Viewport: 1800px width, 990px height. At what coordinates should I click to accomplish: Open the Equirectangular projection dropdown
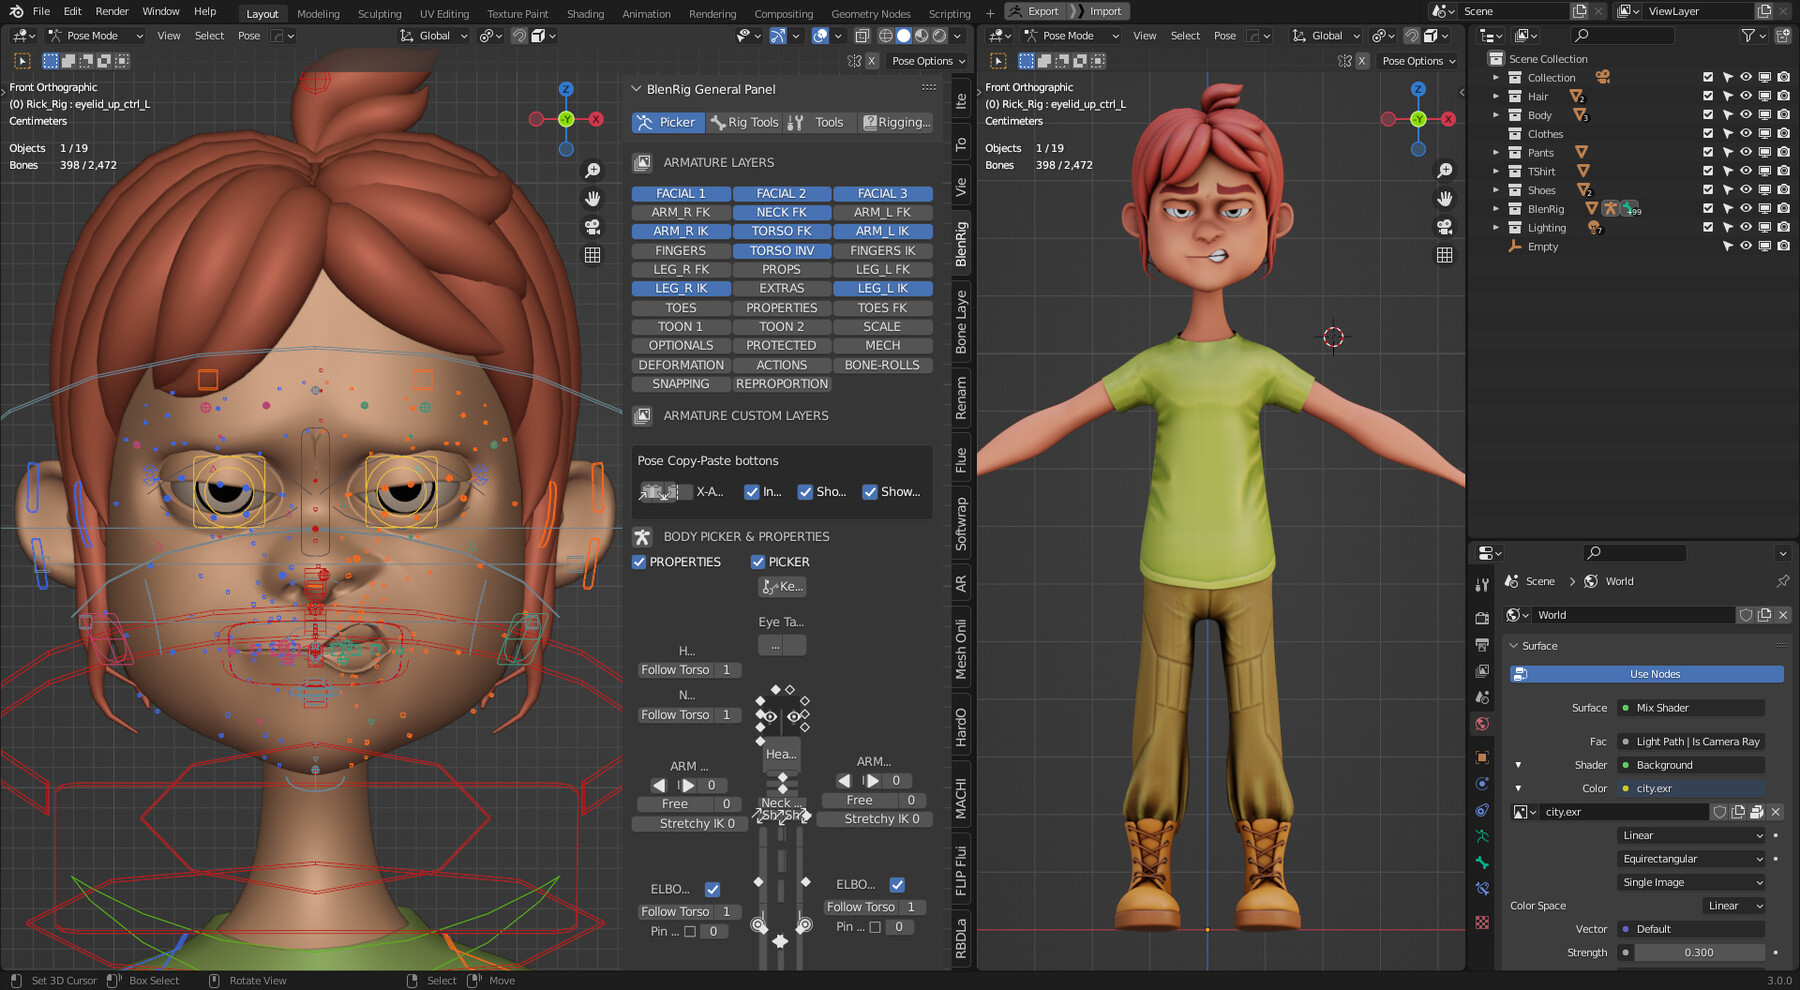tap(1692, 859)
